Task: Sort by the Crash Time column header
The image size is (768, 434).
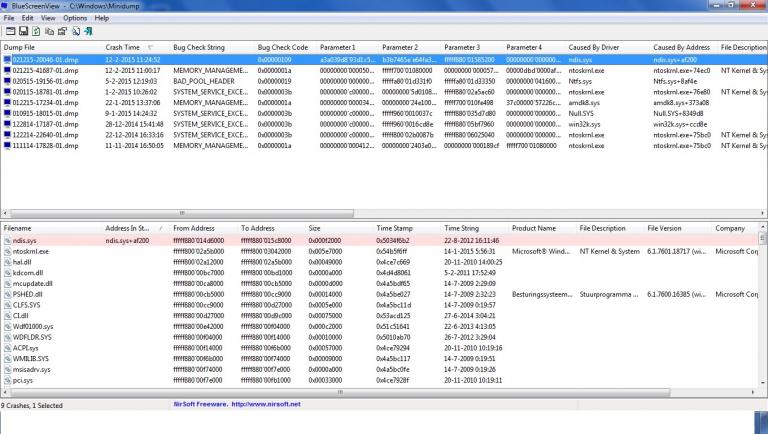Action: click(x=125, y=47)
